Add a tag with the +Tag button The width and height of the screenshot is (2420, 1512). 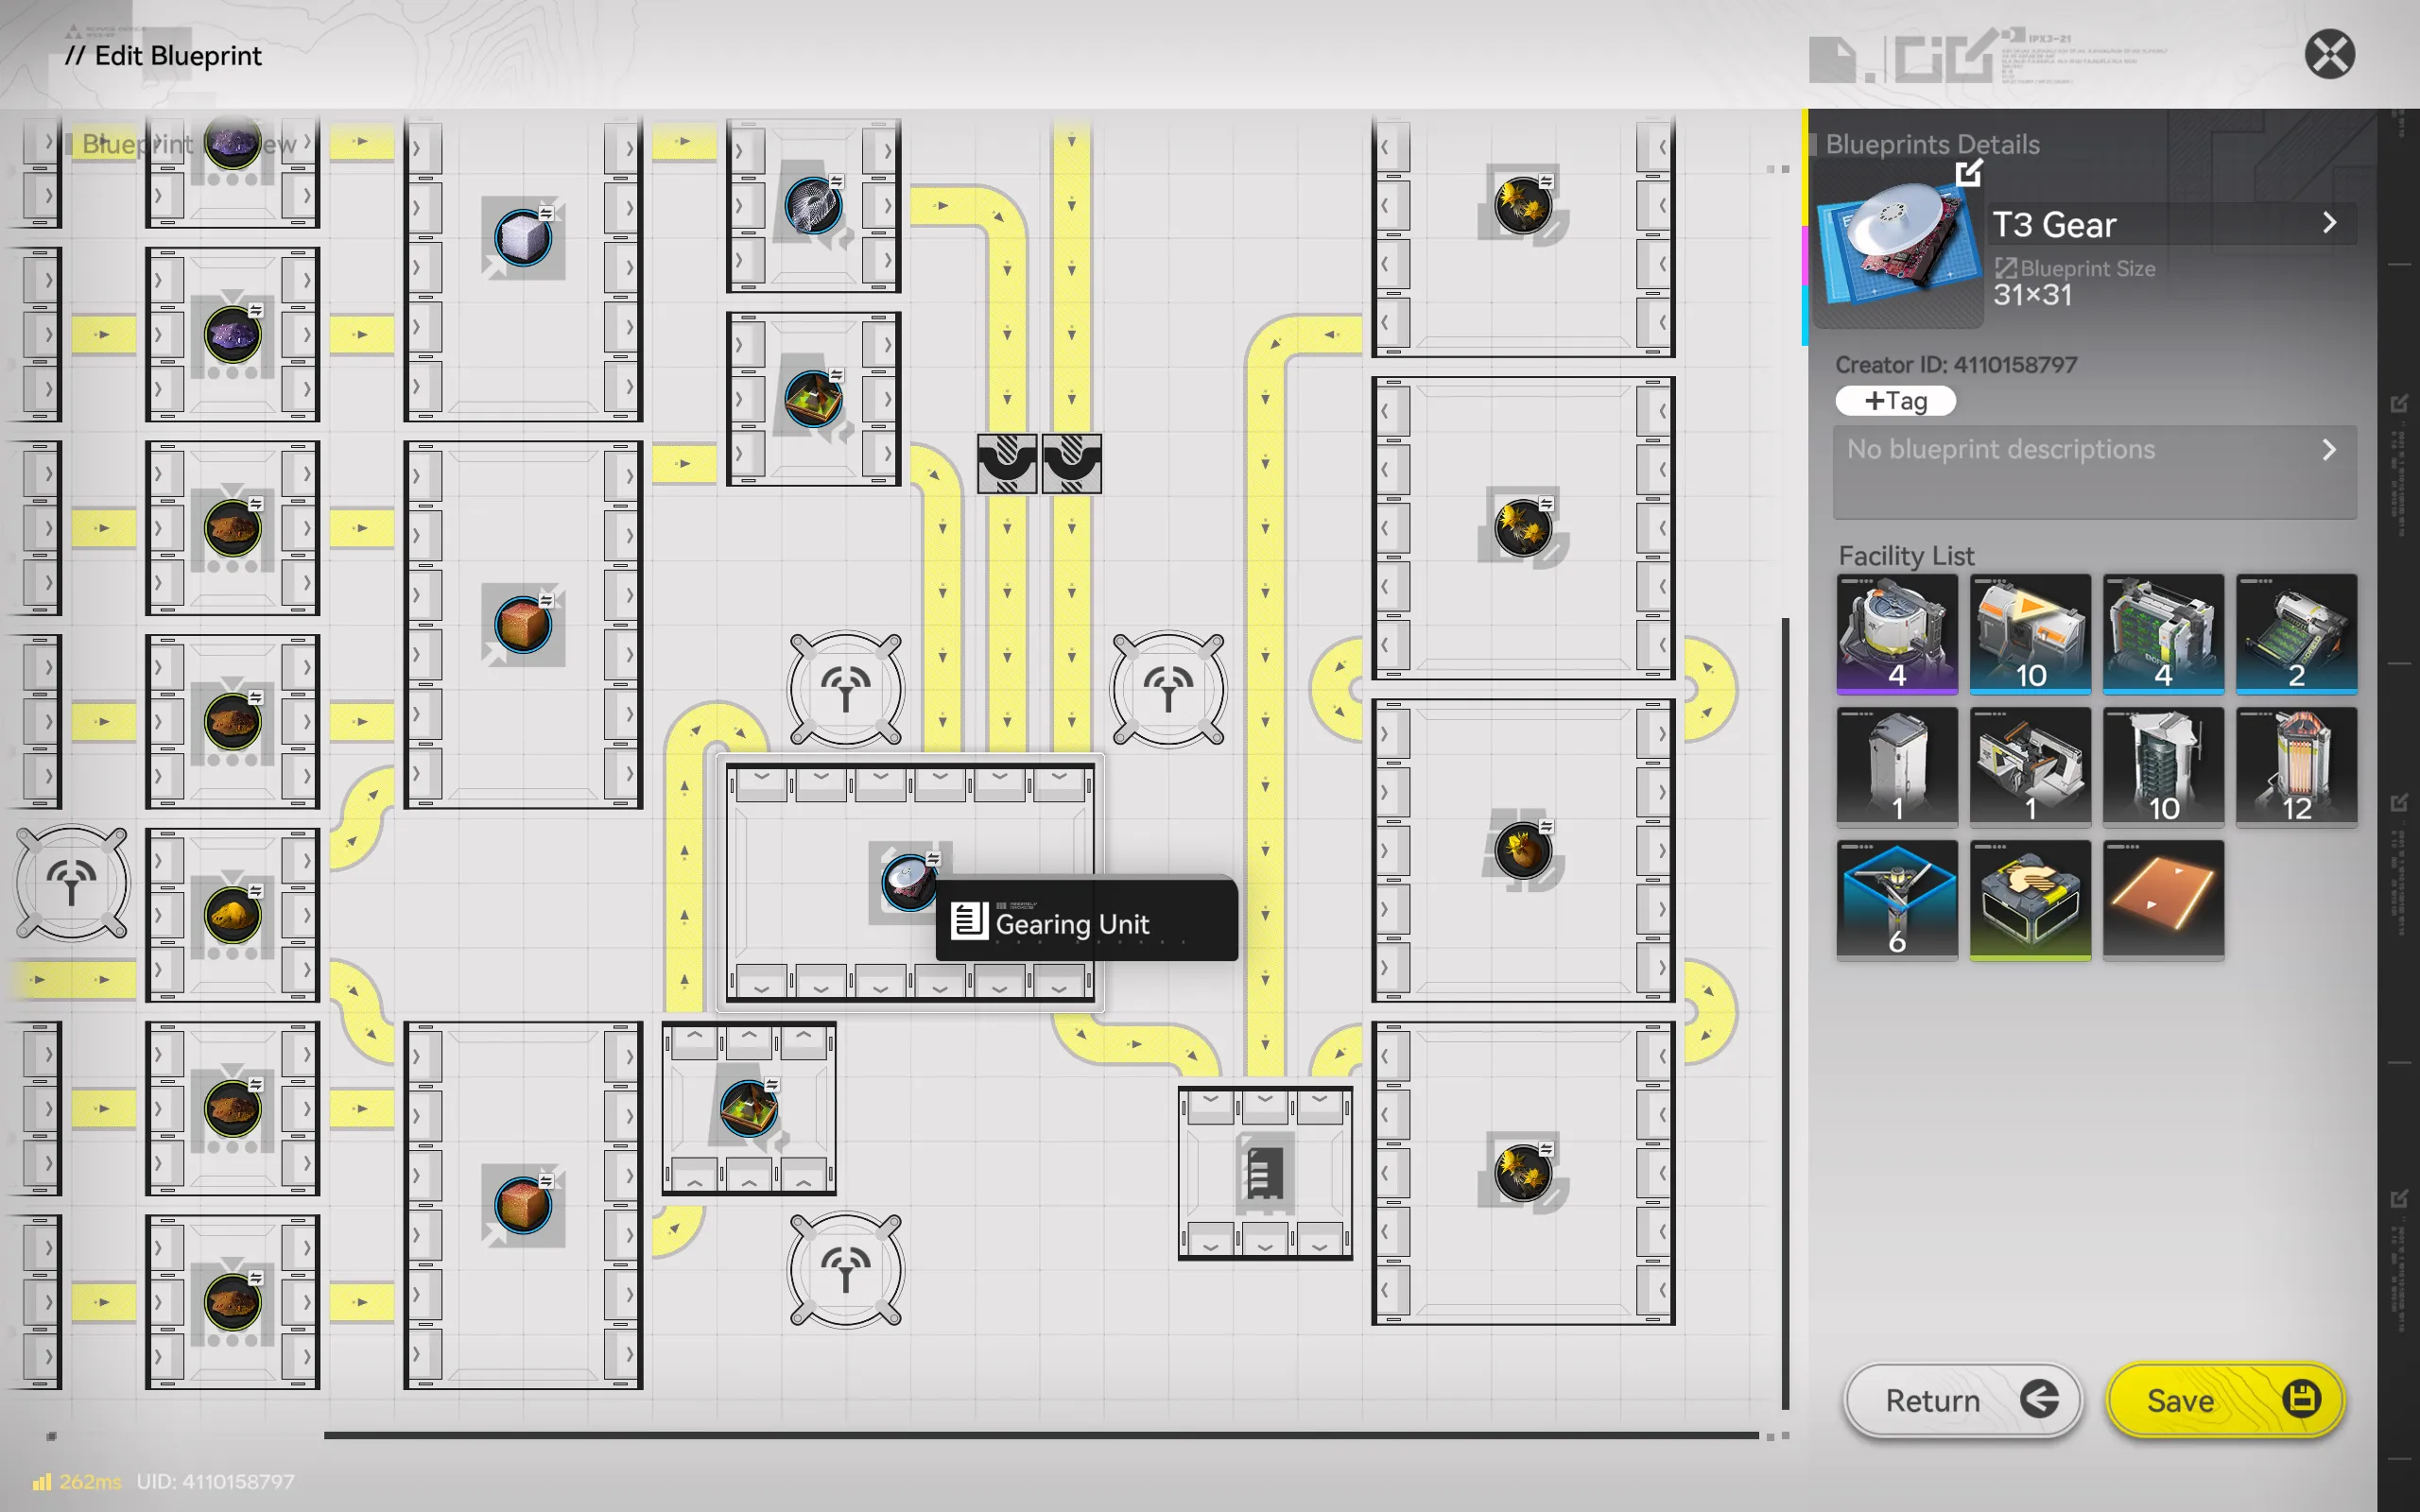[1895, 401]
